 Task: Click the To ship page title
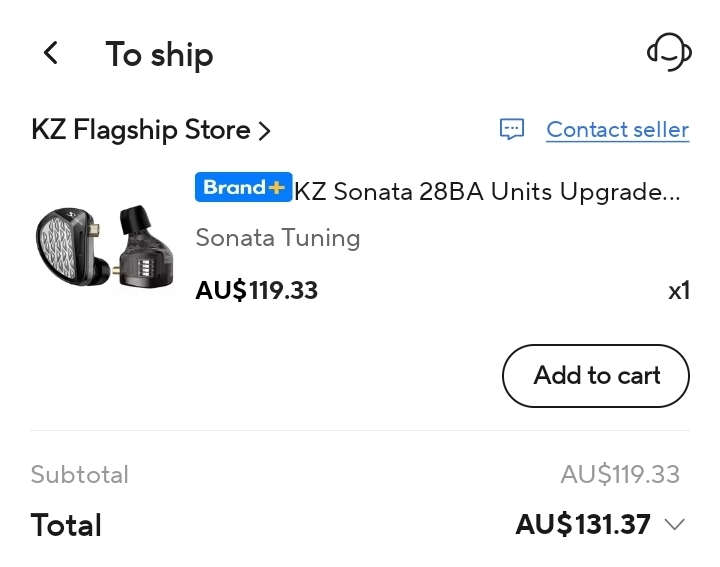coord(159,54)
